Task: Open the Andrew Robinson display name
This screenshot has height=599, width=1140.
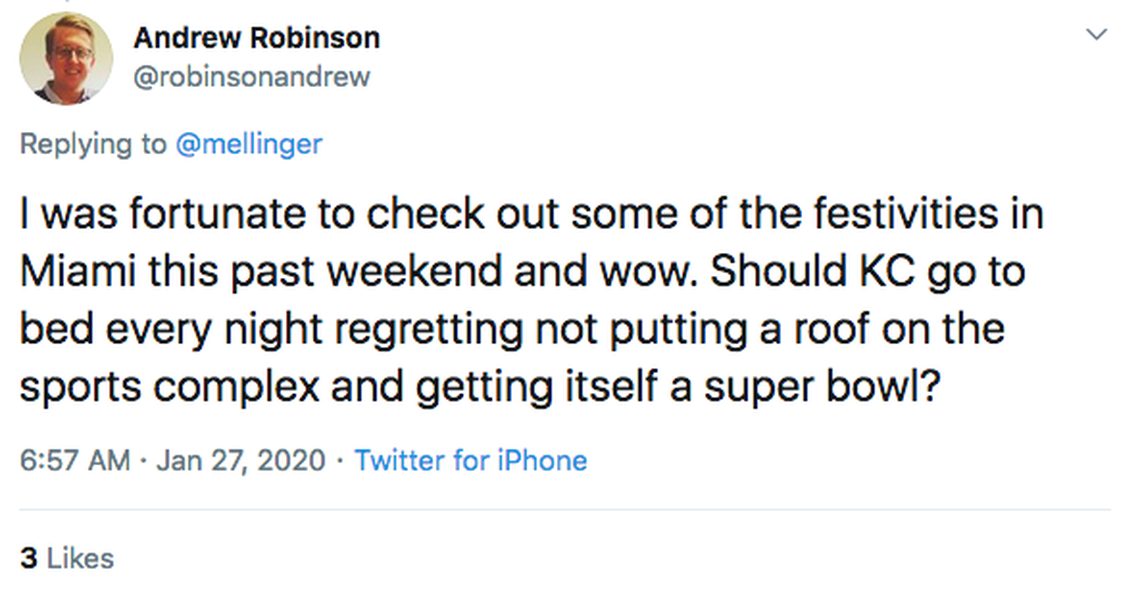Action: 256,38
